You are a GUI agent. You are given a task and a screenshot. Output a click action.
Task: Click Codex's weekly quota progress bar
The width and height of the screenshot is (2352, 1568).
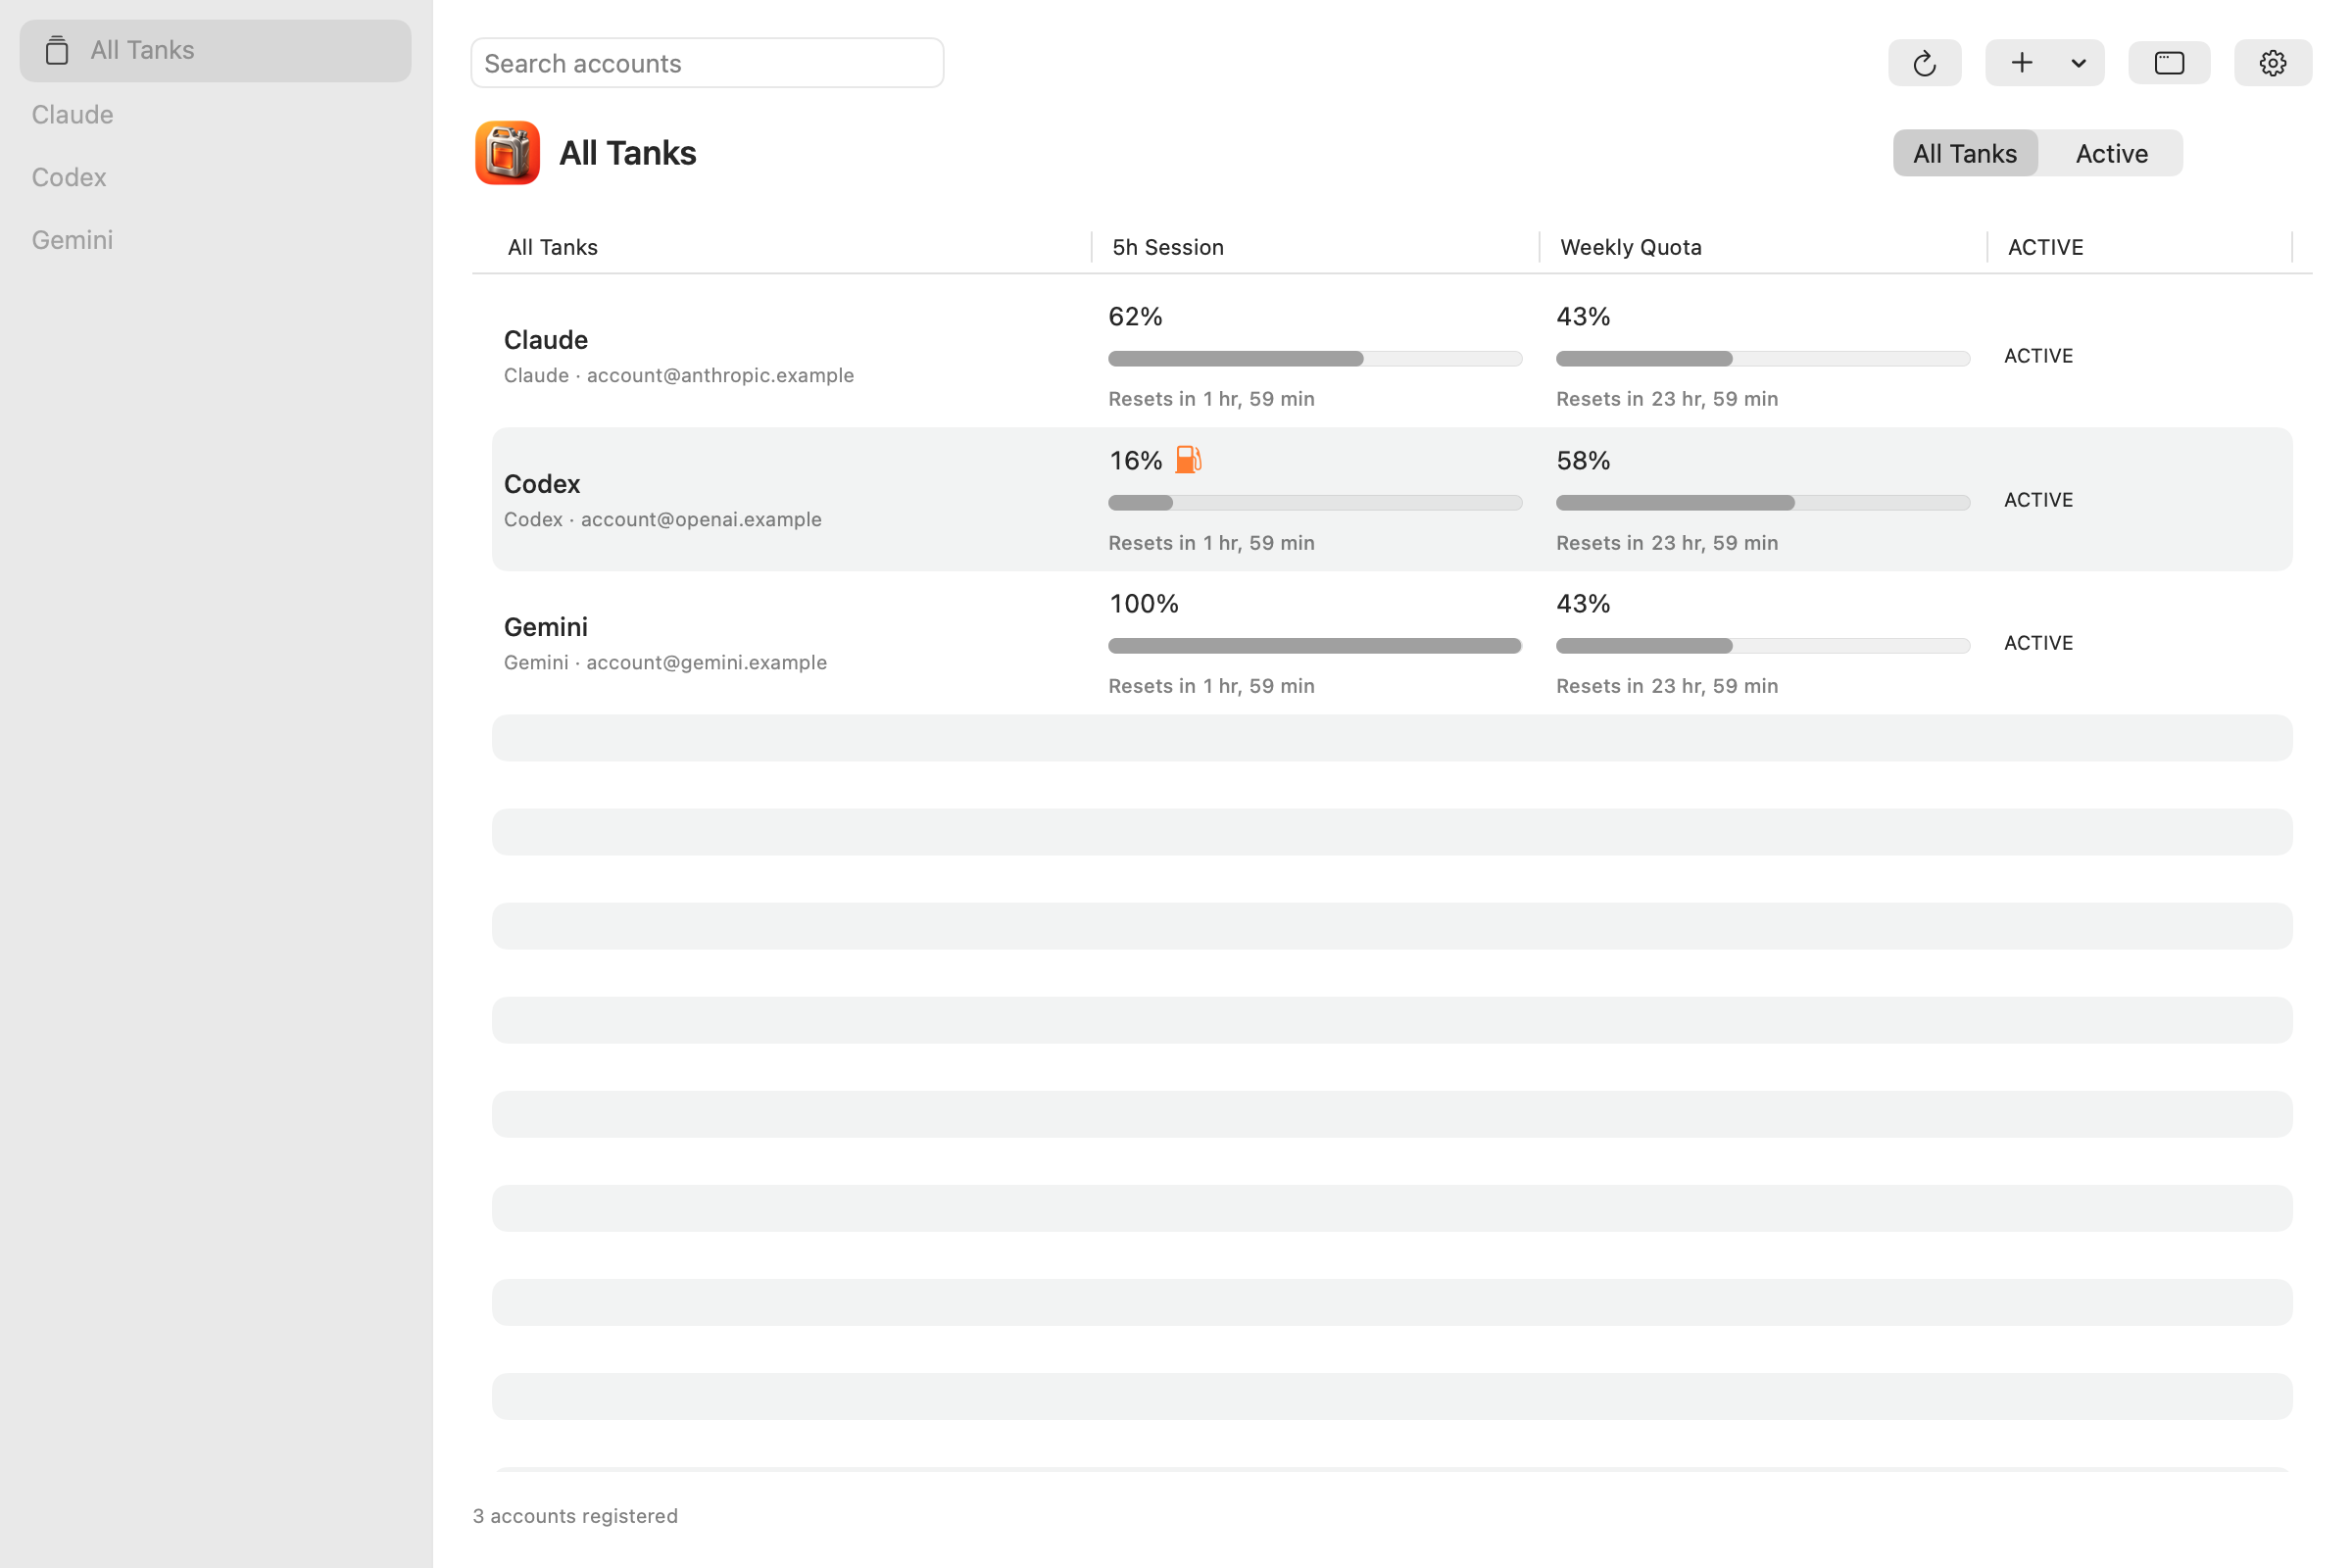(x=1763, y=503)
